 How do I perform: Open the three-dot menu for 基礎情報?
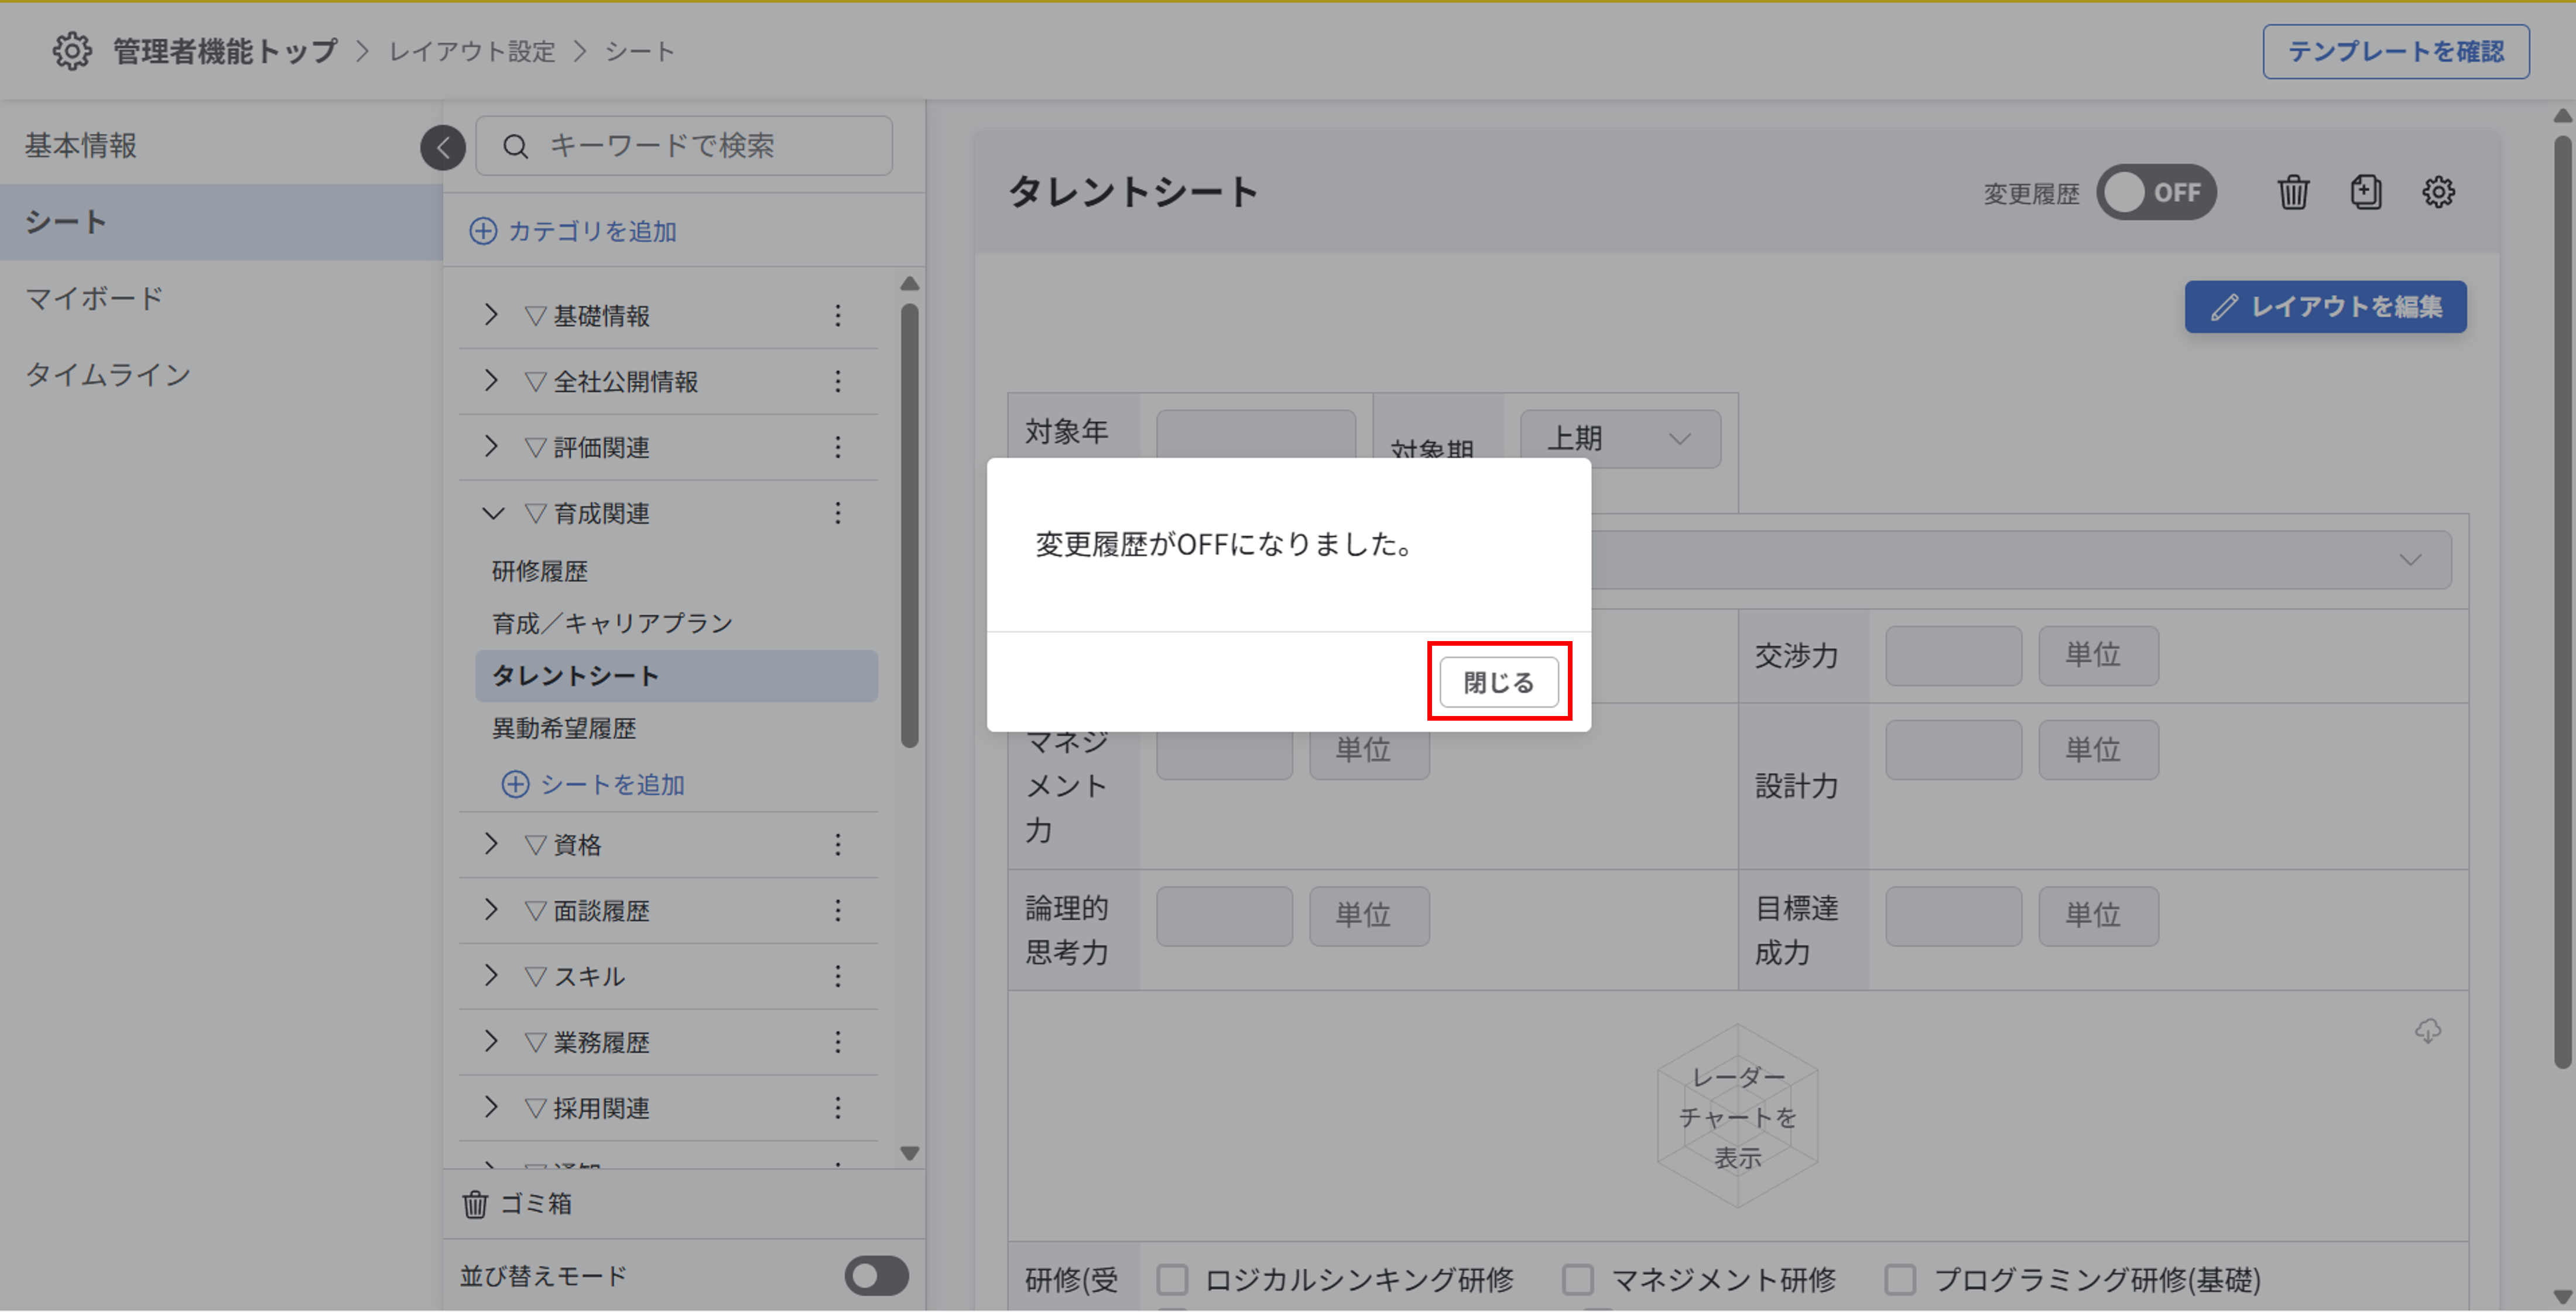tap(838, 315)
